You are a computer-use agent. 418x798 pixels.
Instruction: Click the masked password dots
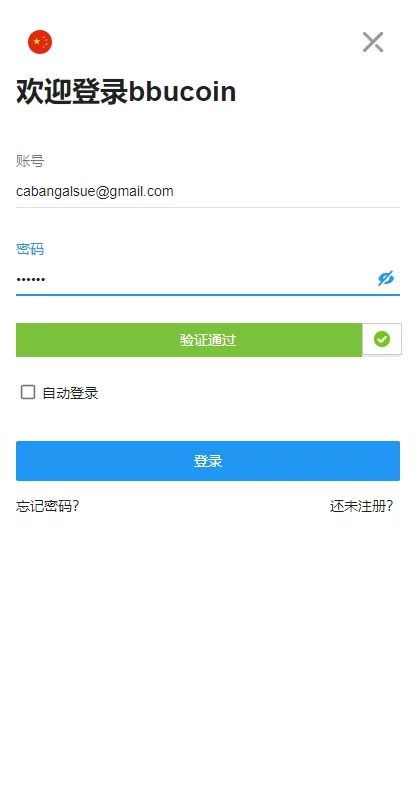tap(31, 279)
